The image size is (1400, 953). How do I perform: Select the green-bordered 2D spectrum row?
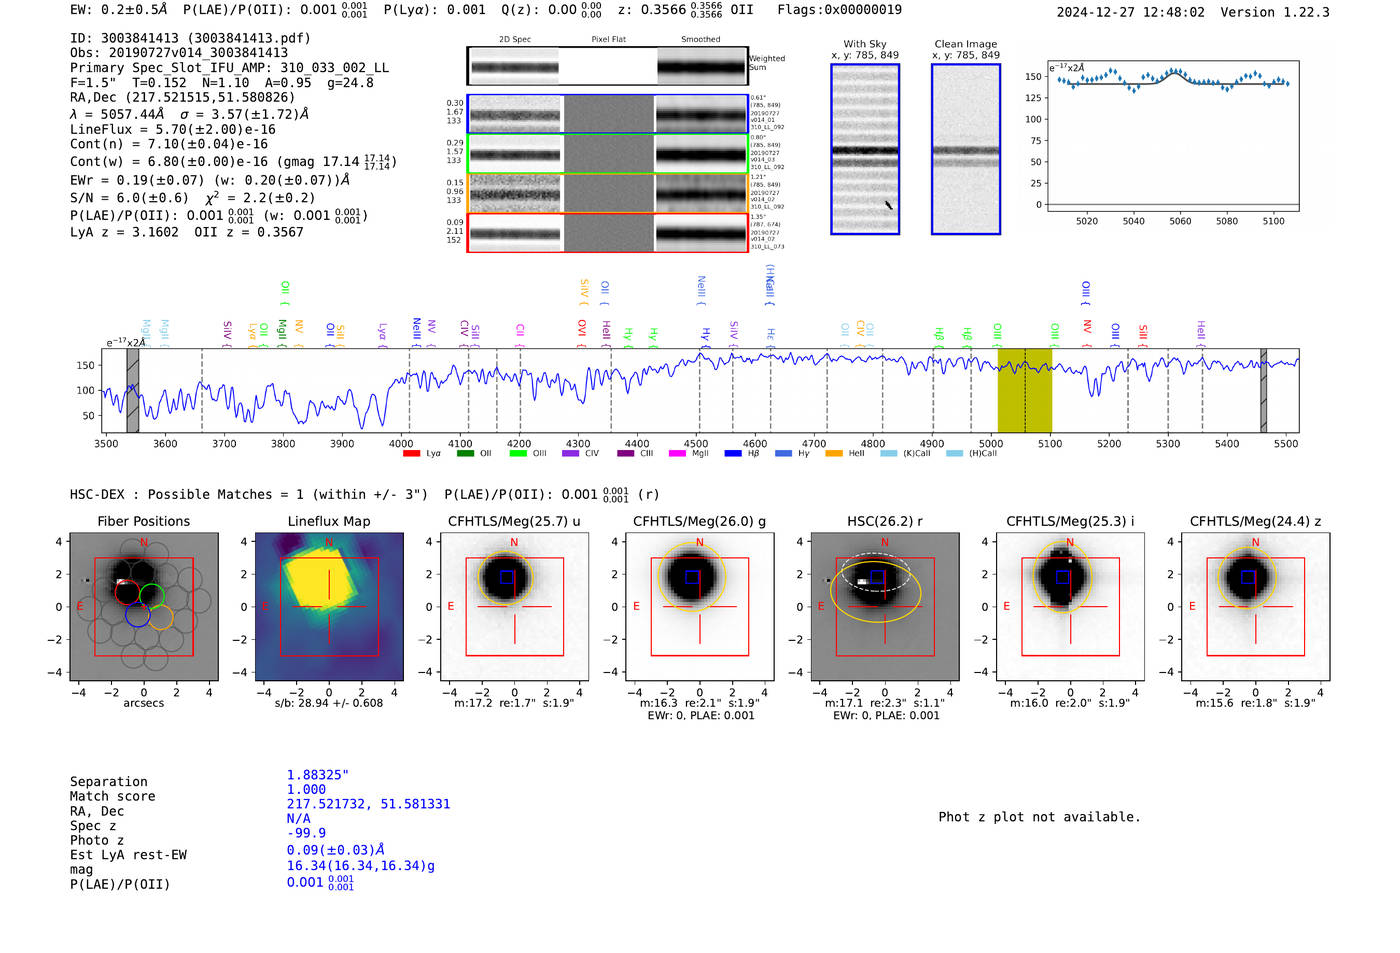(608, 153)
